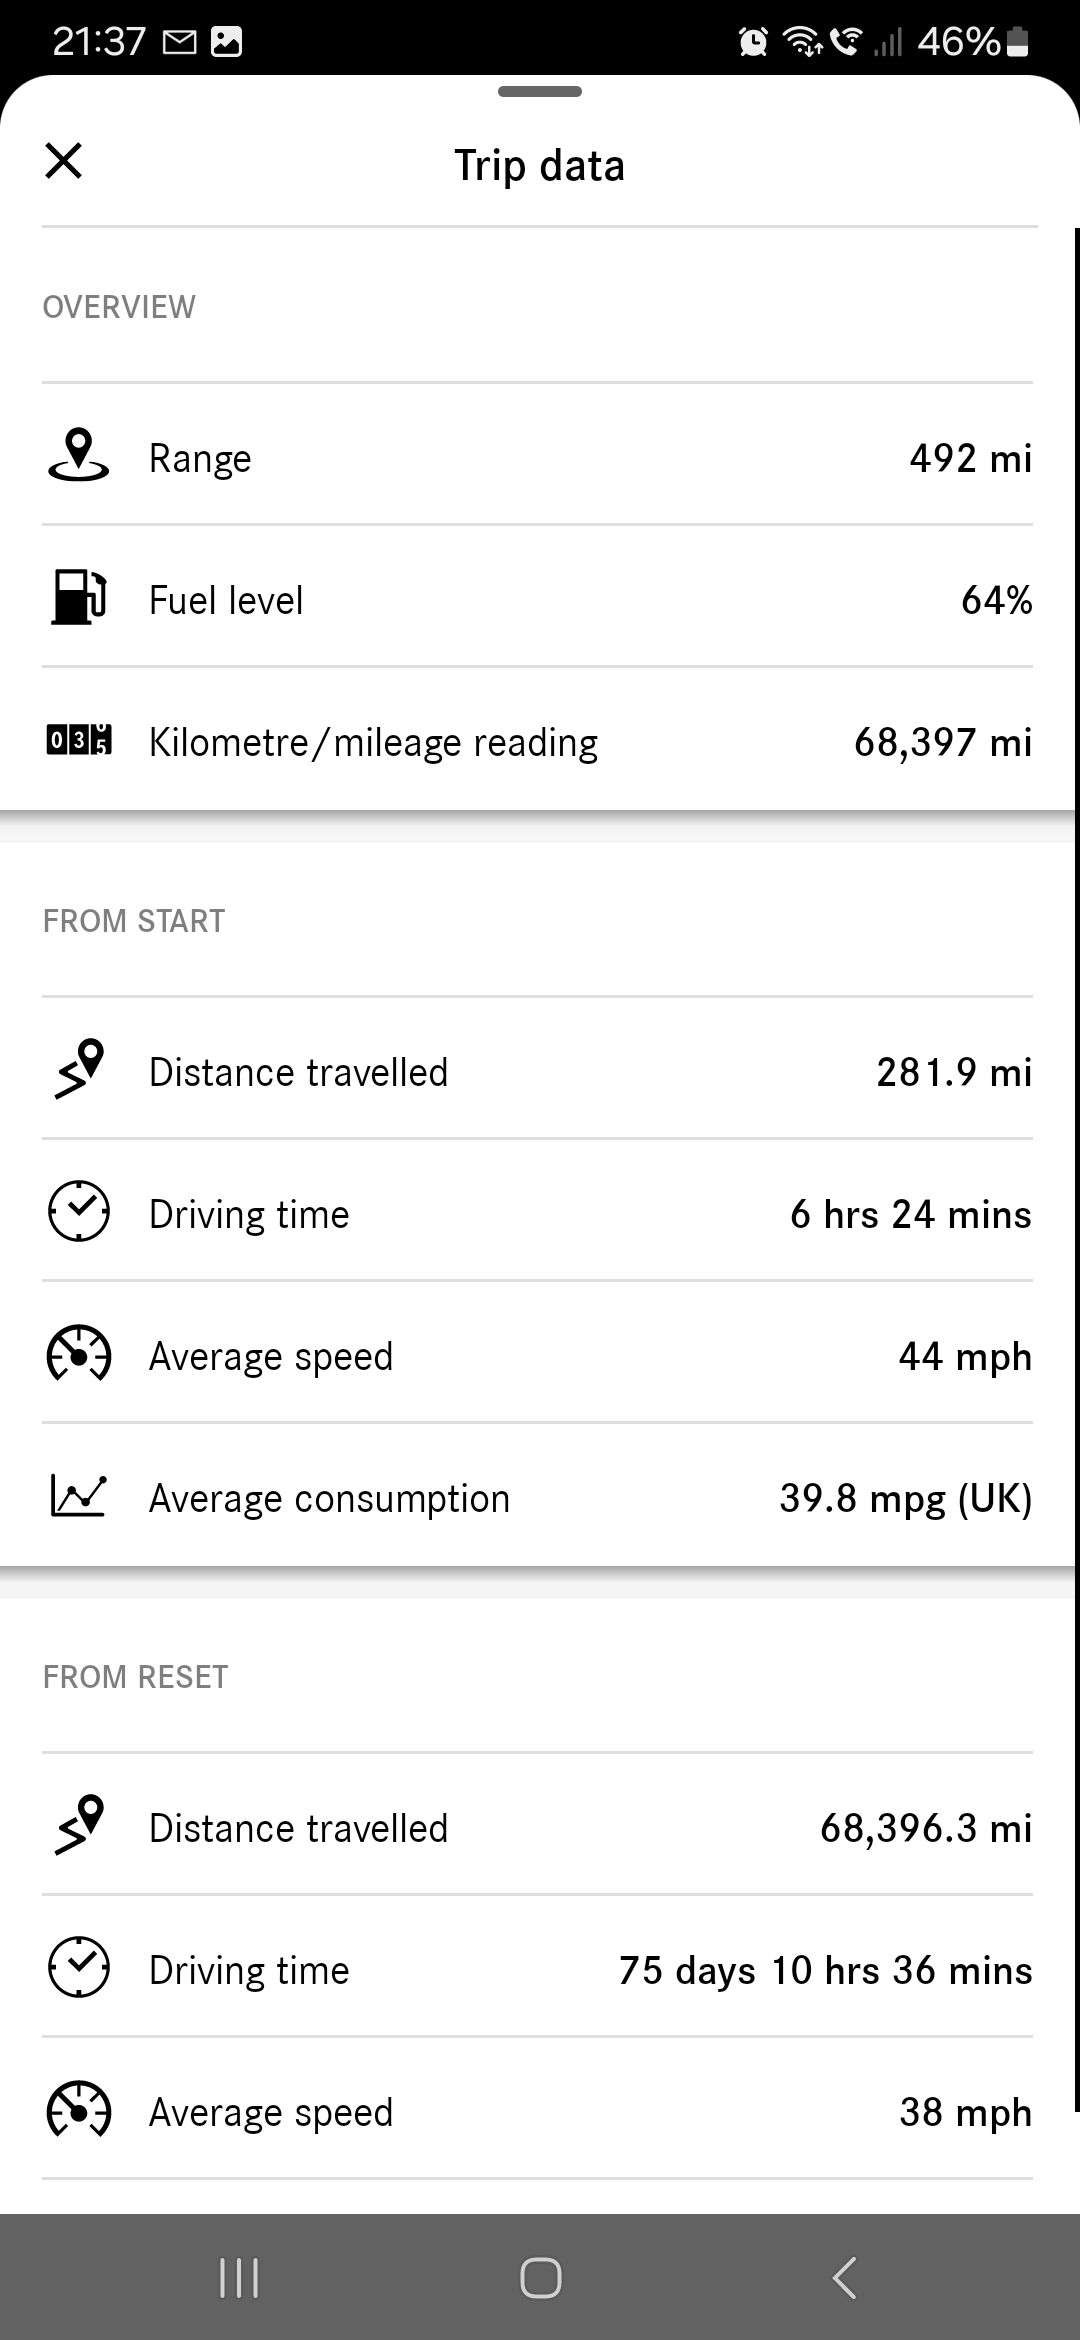
Task: Tap the From Start distance route icon
Action: coord(78,1070)
